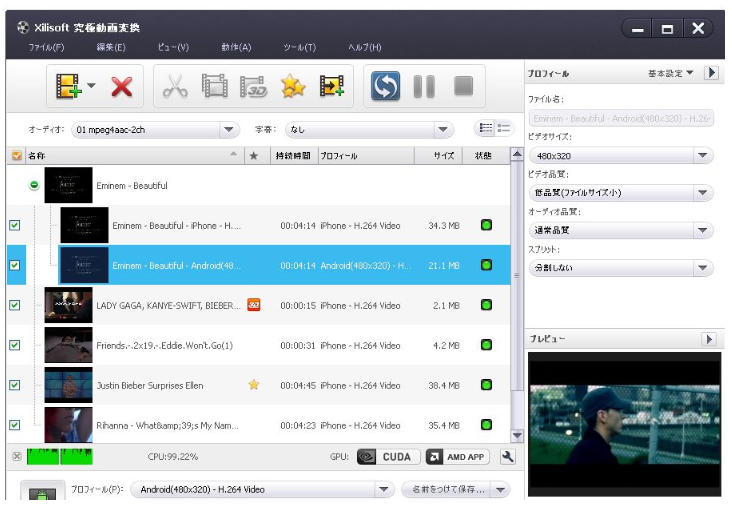Click the gold star on Justin Bieber row
Image resolution: width=732 pixels, height=505 pixels.
[253, 385]
